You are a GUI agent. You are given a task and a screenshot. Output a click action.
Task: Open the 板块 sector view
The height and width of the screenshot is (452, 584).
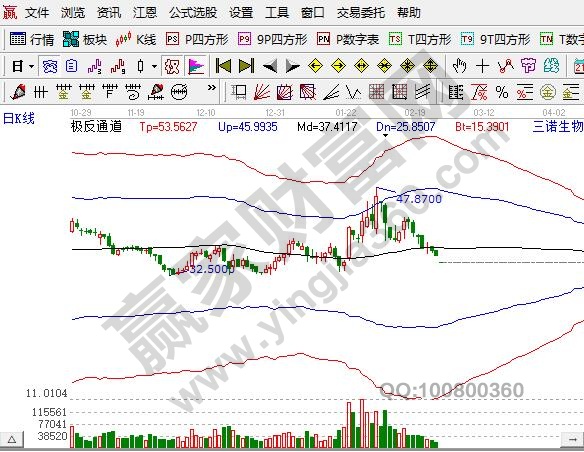click(x=85, y=39)
